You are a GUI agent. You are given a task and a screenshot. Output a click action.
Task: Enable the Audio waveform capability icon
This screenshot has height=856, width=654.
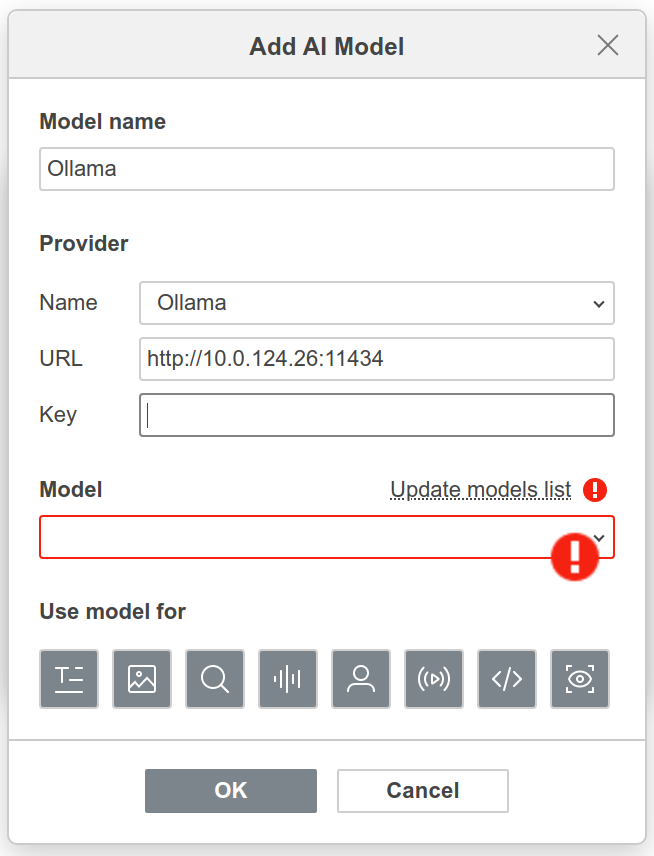288,679
